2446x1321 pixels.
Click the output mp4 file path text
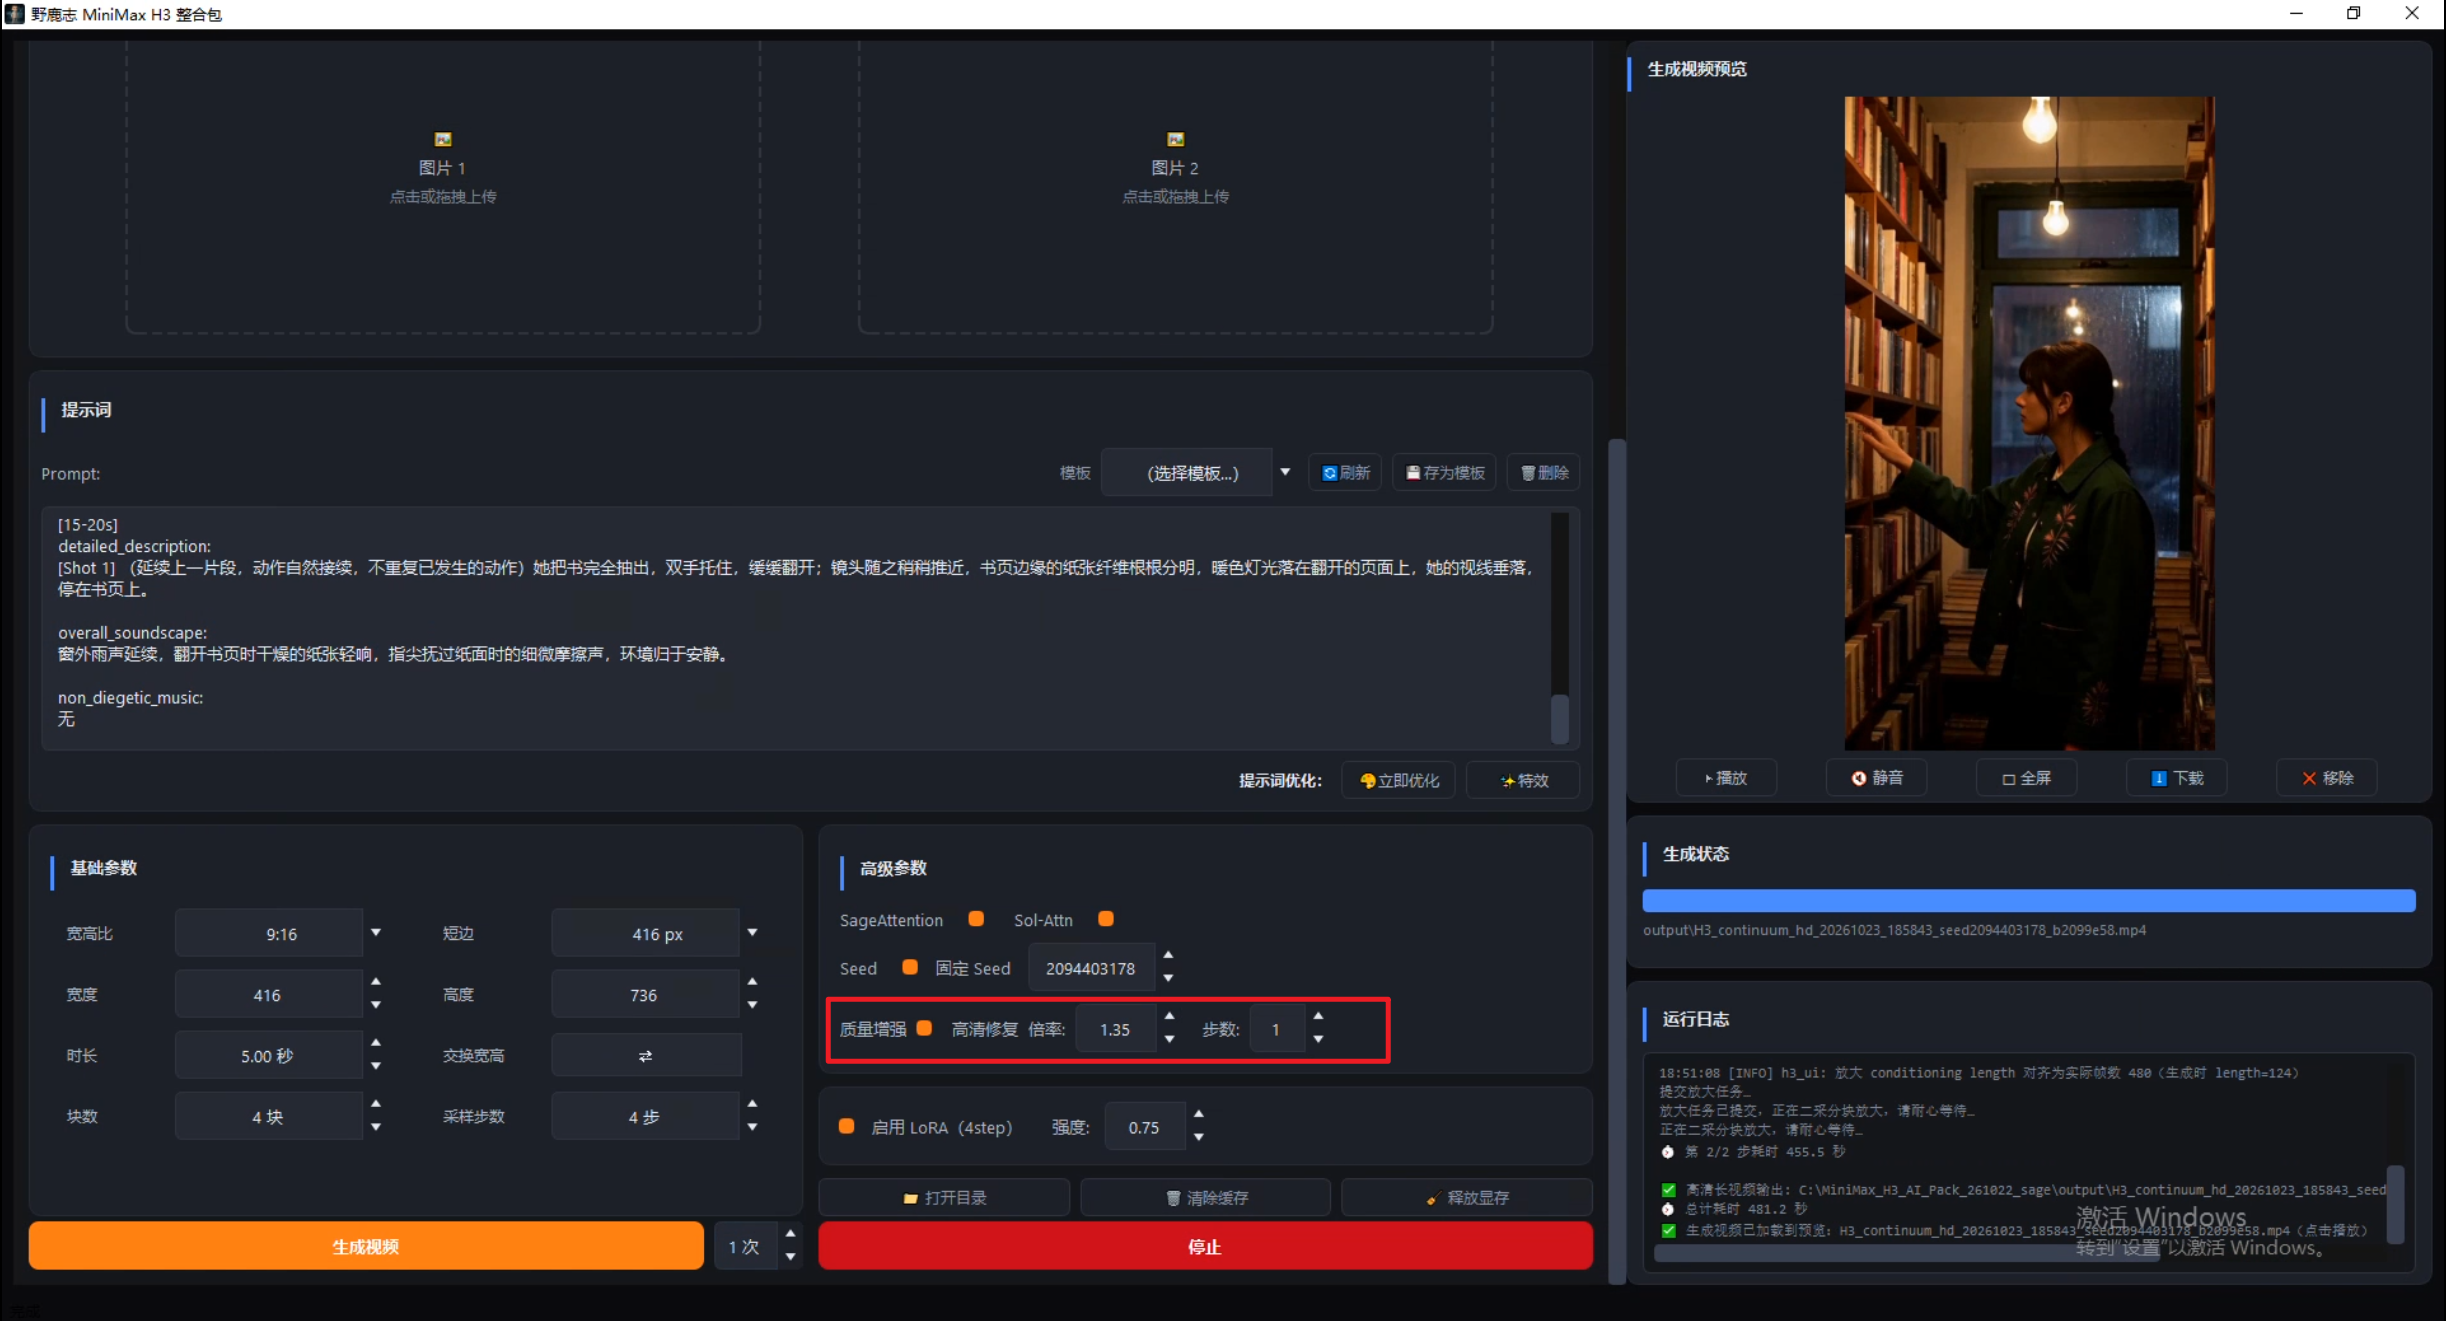click(1894, 930)
